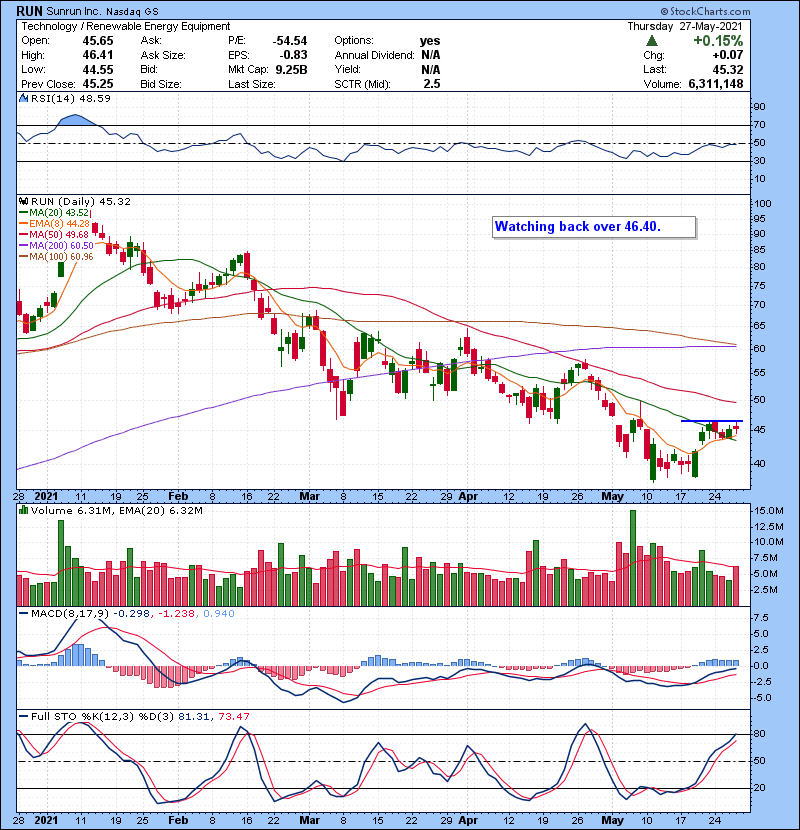Select the Sunrun Inc. company name
This screenshot has height=830, width=800.
(x=75, y=11)
